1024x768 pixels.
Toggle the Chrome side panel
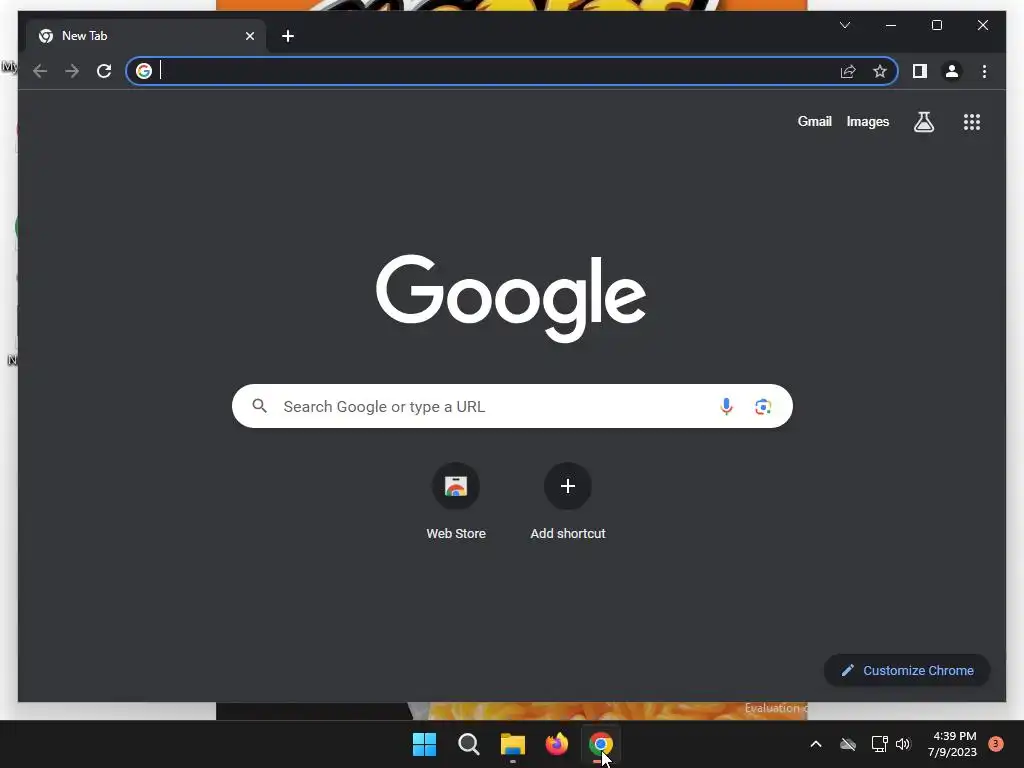pyautogui.click(x=920, y=71)
